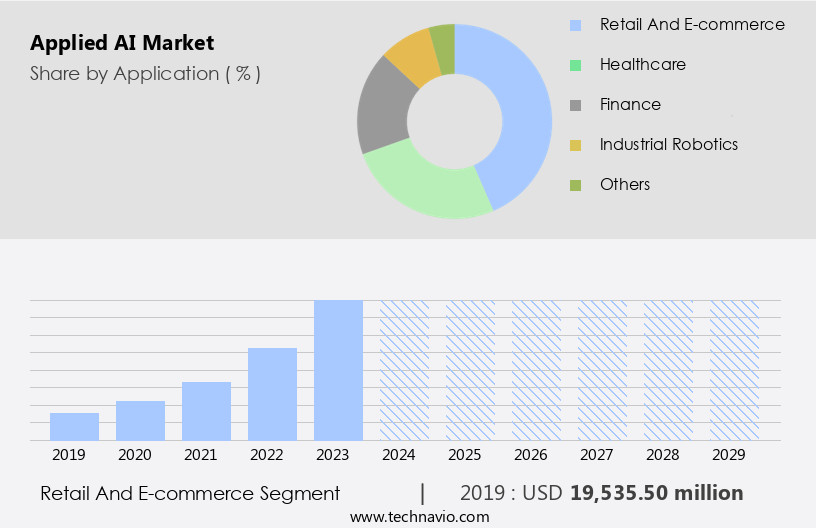816x528 pixels.
Task: Select the Industrial Robotics legend label
Action: tap(668, 145)
